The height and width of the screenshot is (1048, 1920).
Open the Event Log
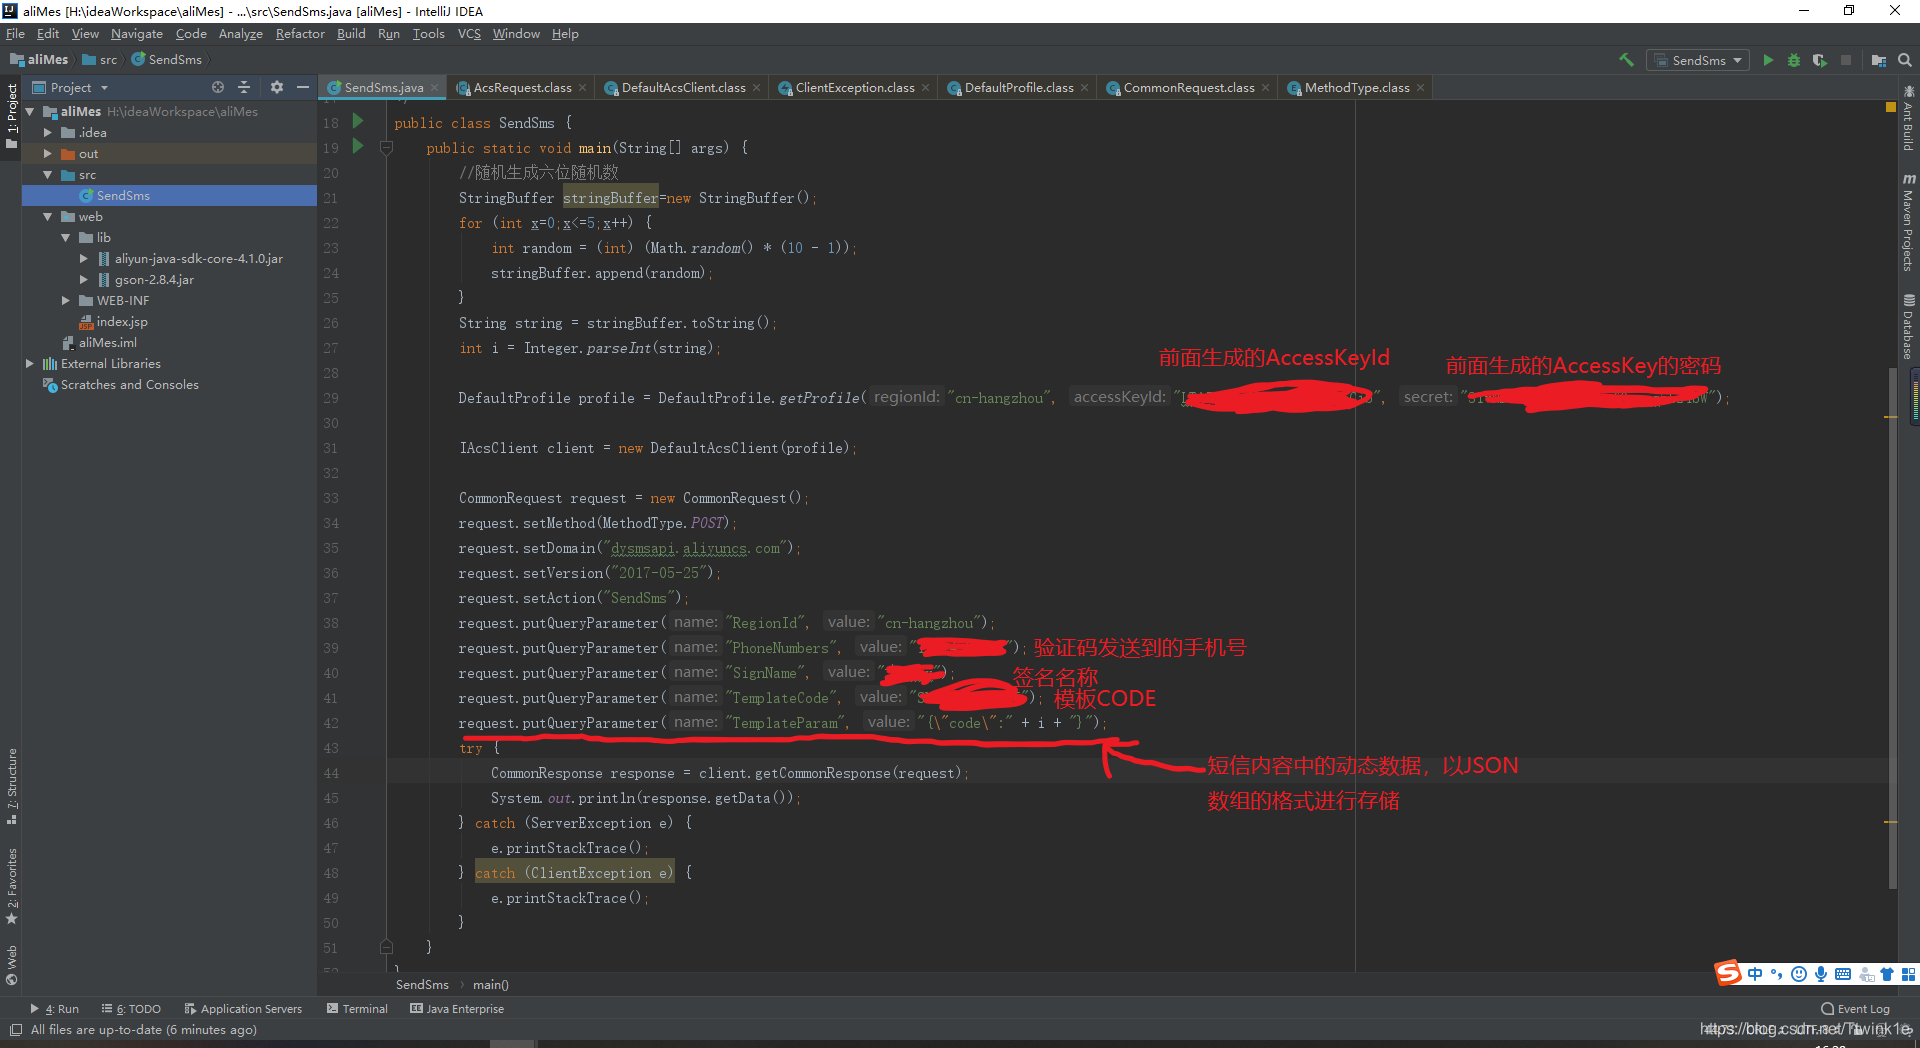point(1855,1009)
